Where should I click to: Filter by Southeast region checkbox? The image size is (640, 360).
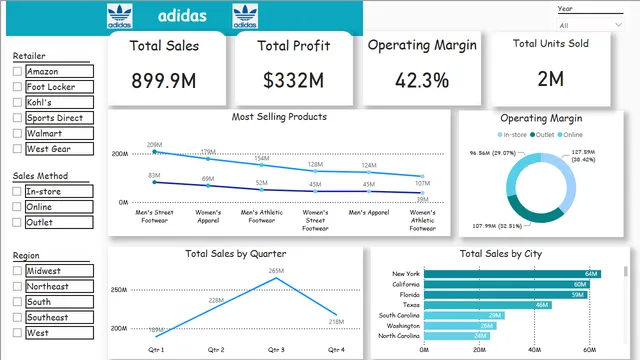(17, 317)
